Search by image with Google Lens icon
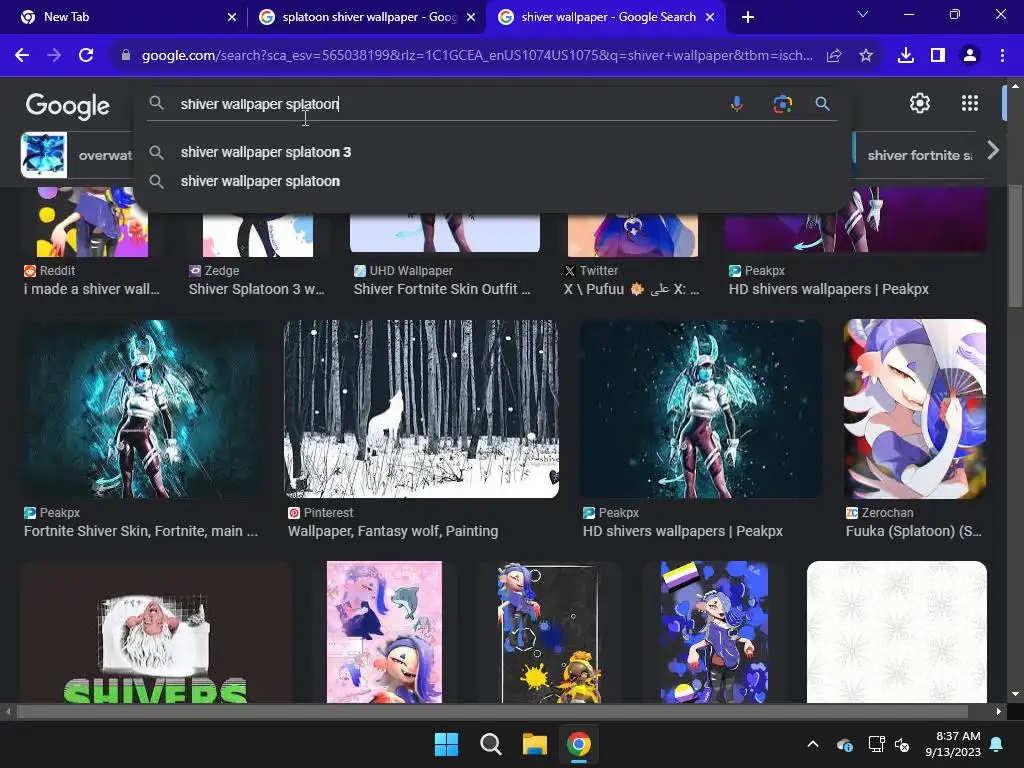Viewport: 1024px width, 768px height. pos(782,104)
